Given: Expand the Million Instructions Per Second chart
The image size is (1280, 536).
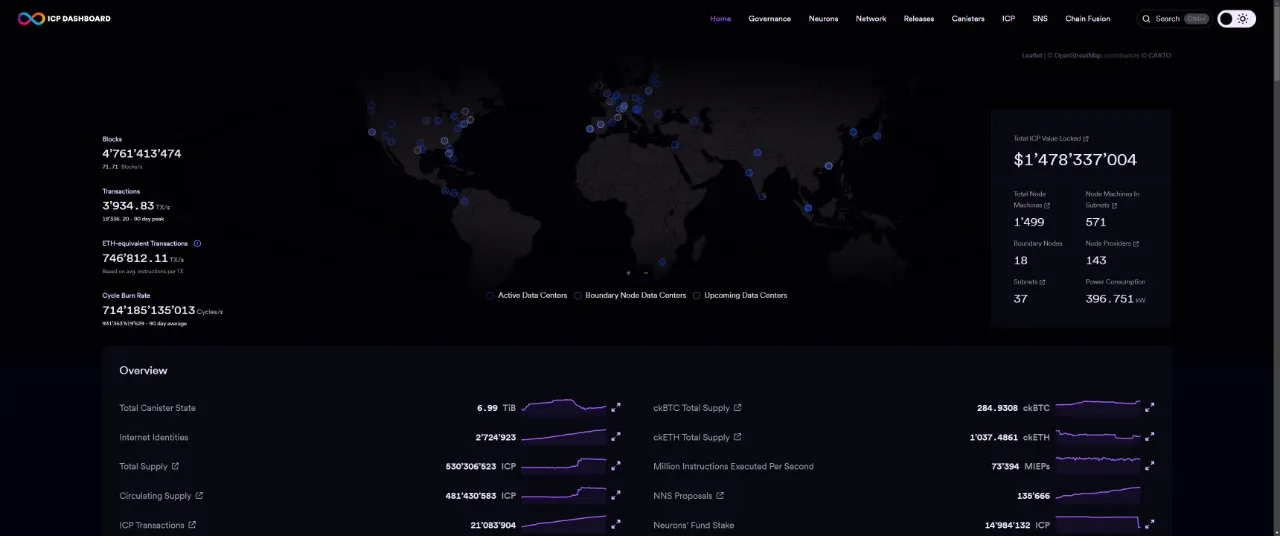Looking at the screenshot, I should [x=1150, y=466].
